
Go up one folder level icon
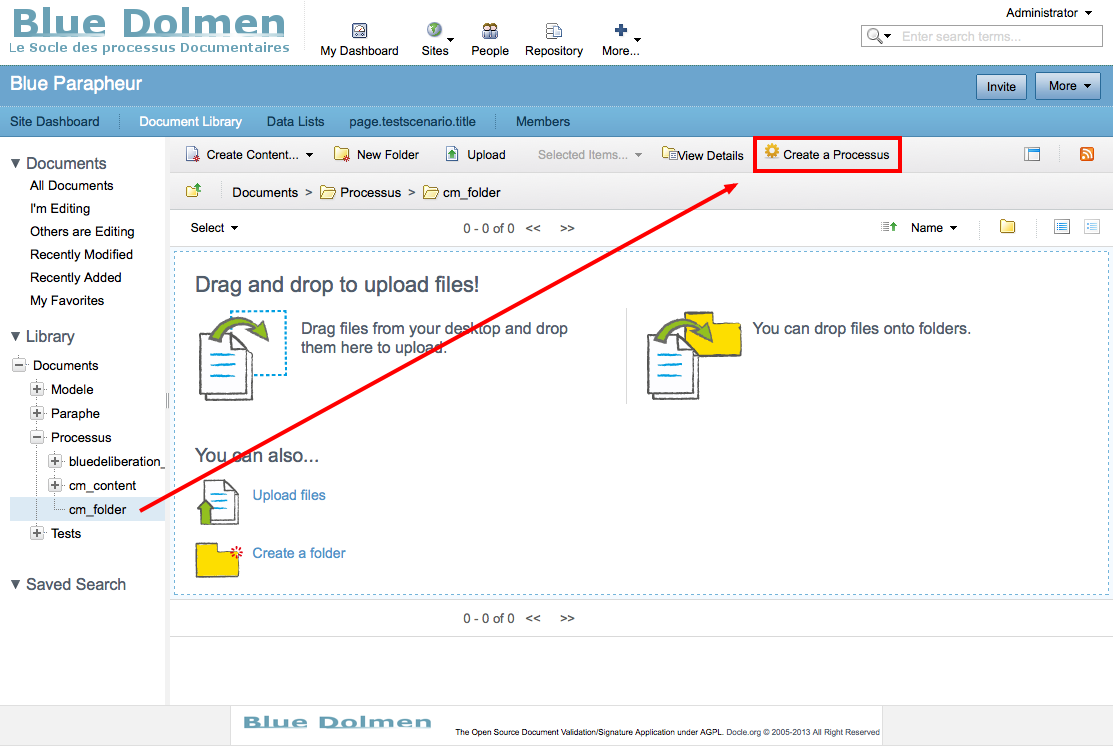click(194, 190)
